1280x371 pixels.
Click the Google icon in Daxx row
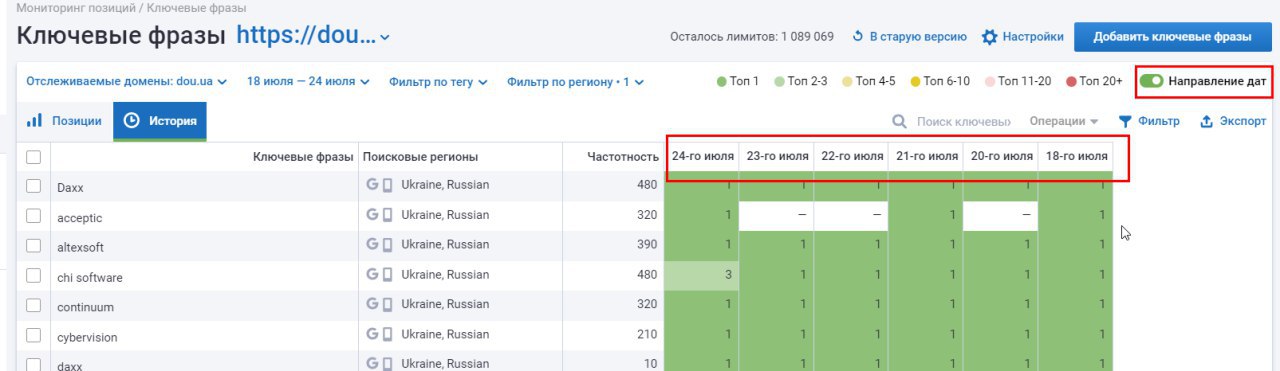tap(373, 185)
